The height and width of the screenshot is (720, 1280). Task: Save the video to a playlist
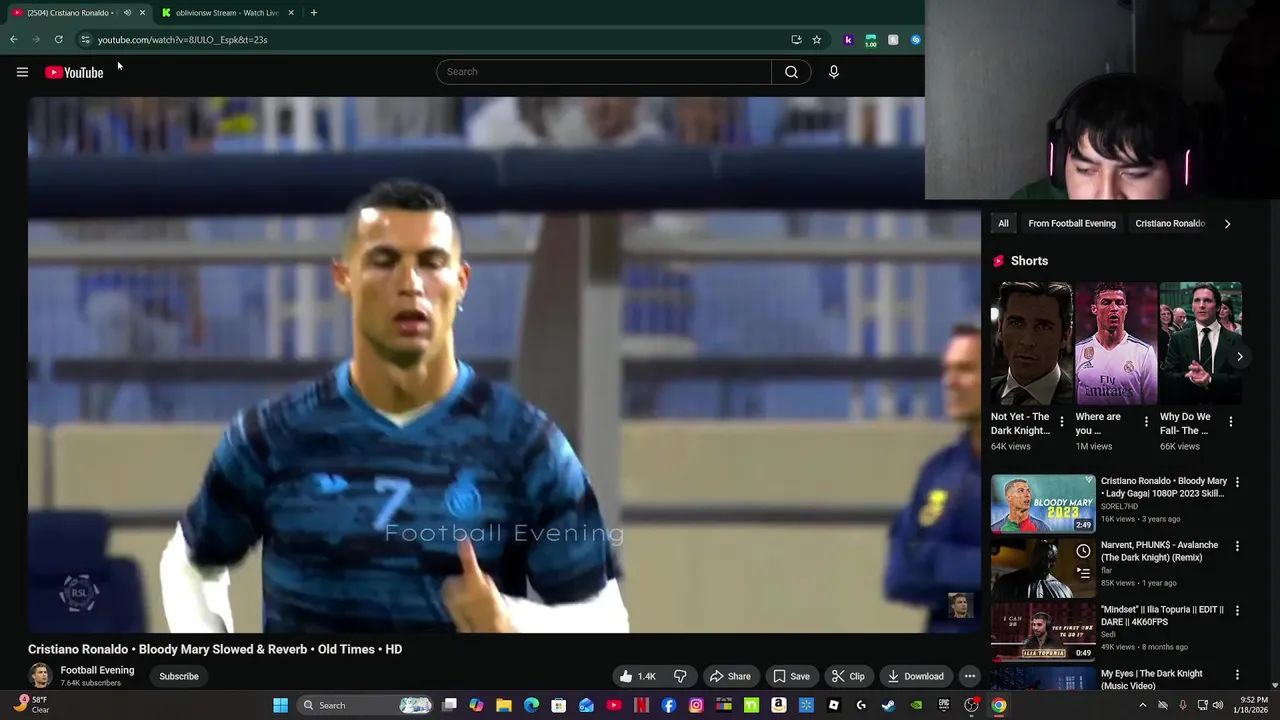(x=791, y=676)
